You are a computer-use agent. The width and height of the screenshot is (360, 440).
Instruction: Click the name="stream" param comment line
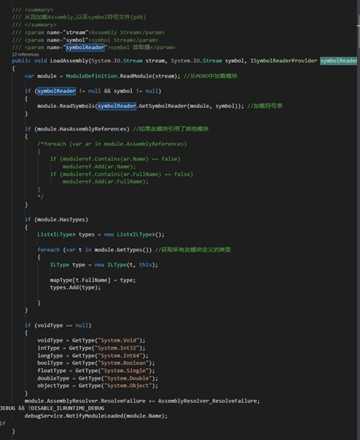coord(88,33)
